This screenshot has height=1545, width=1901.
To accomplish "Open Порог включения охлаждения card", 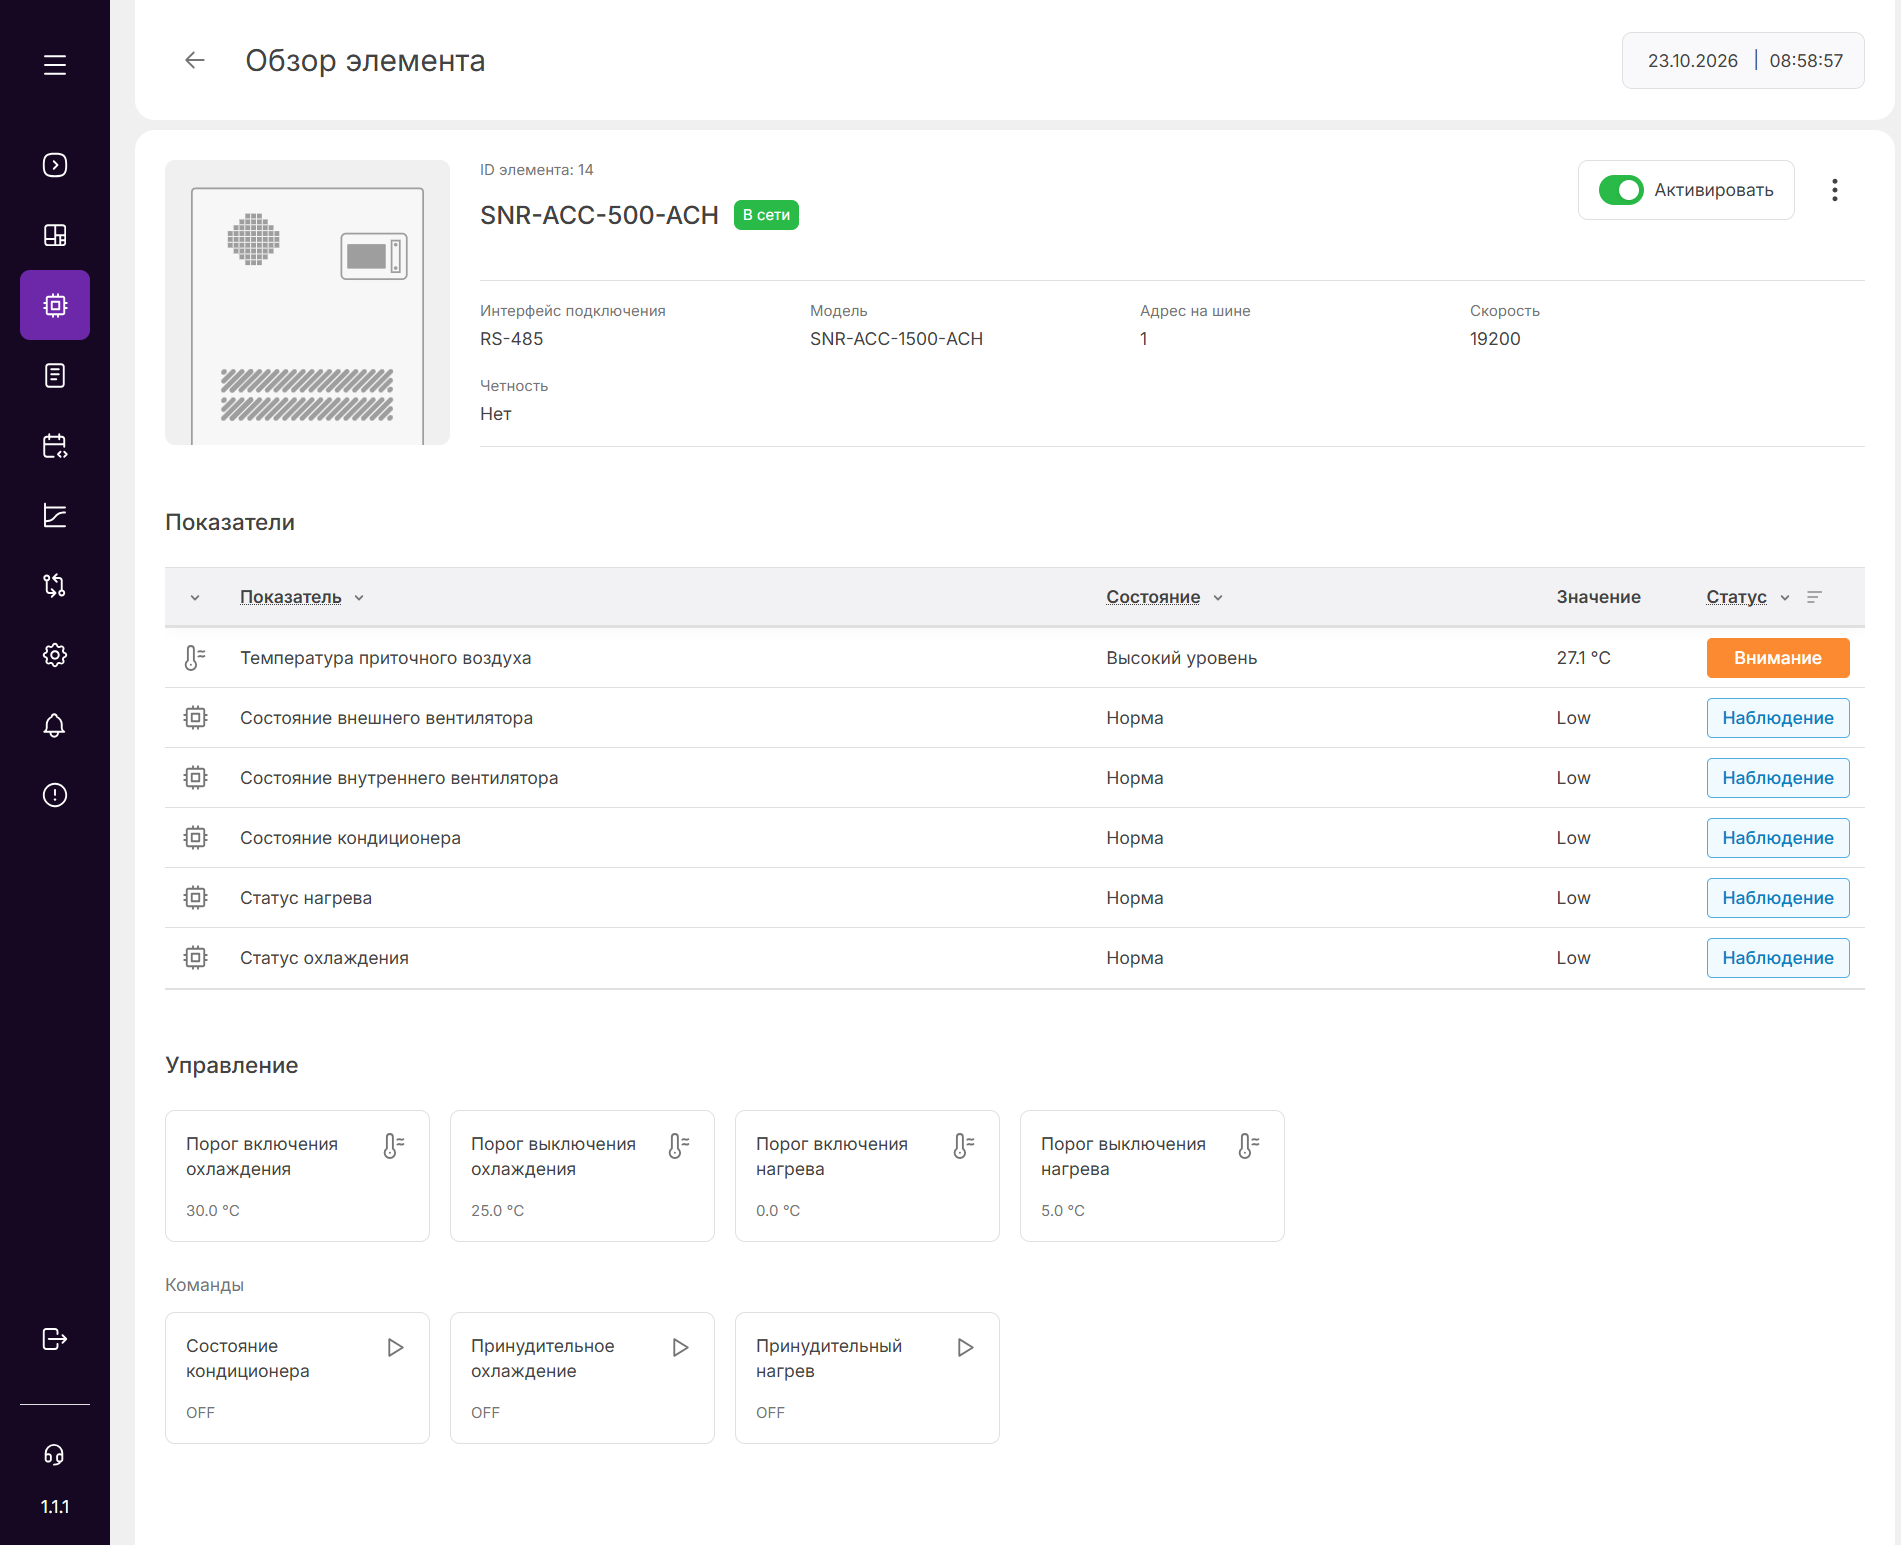I will 297,1176.
